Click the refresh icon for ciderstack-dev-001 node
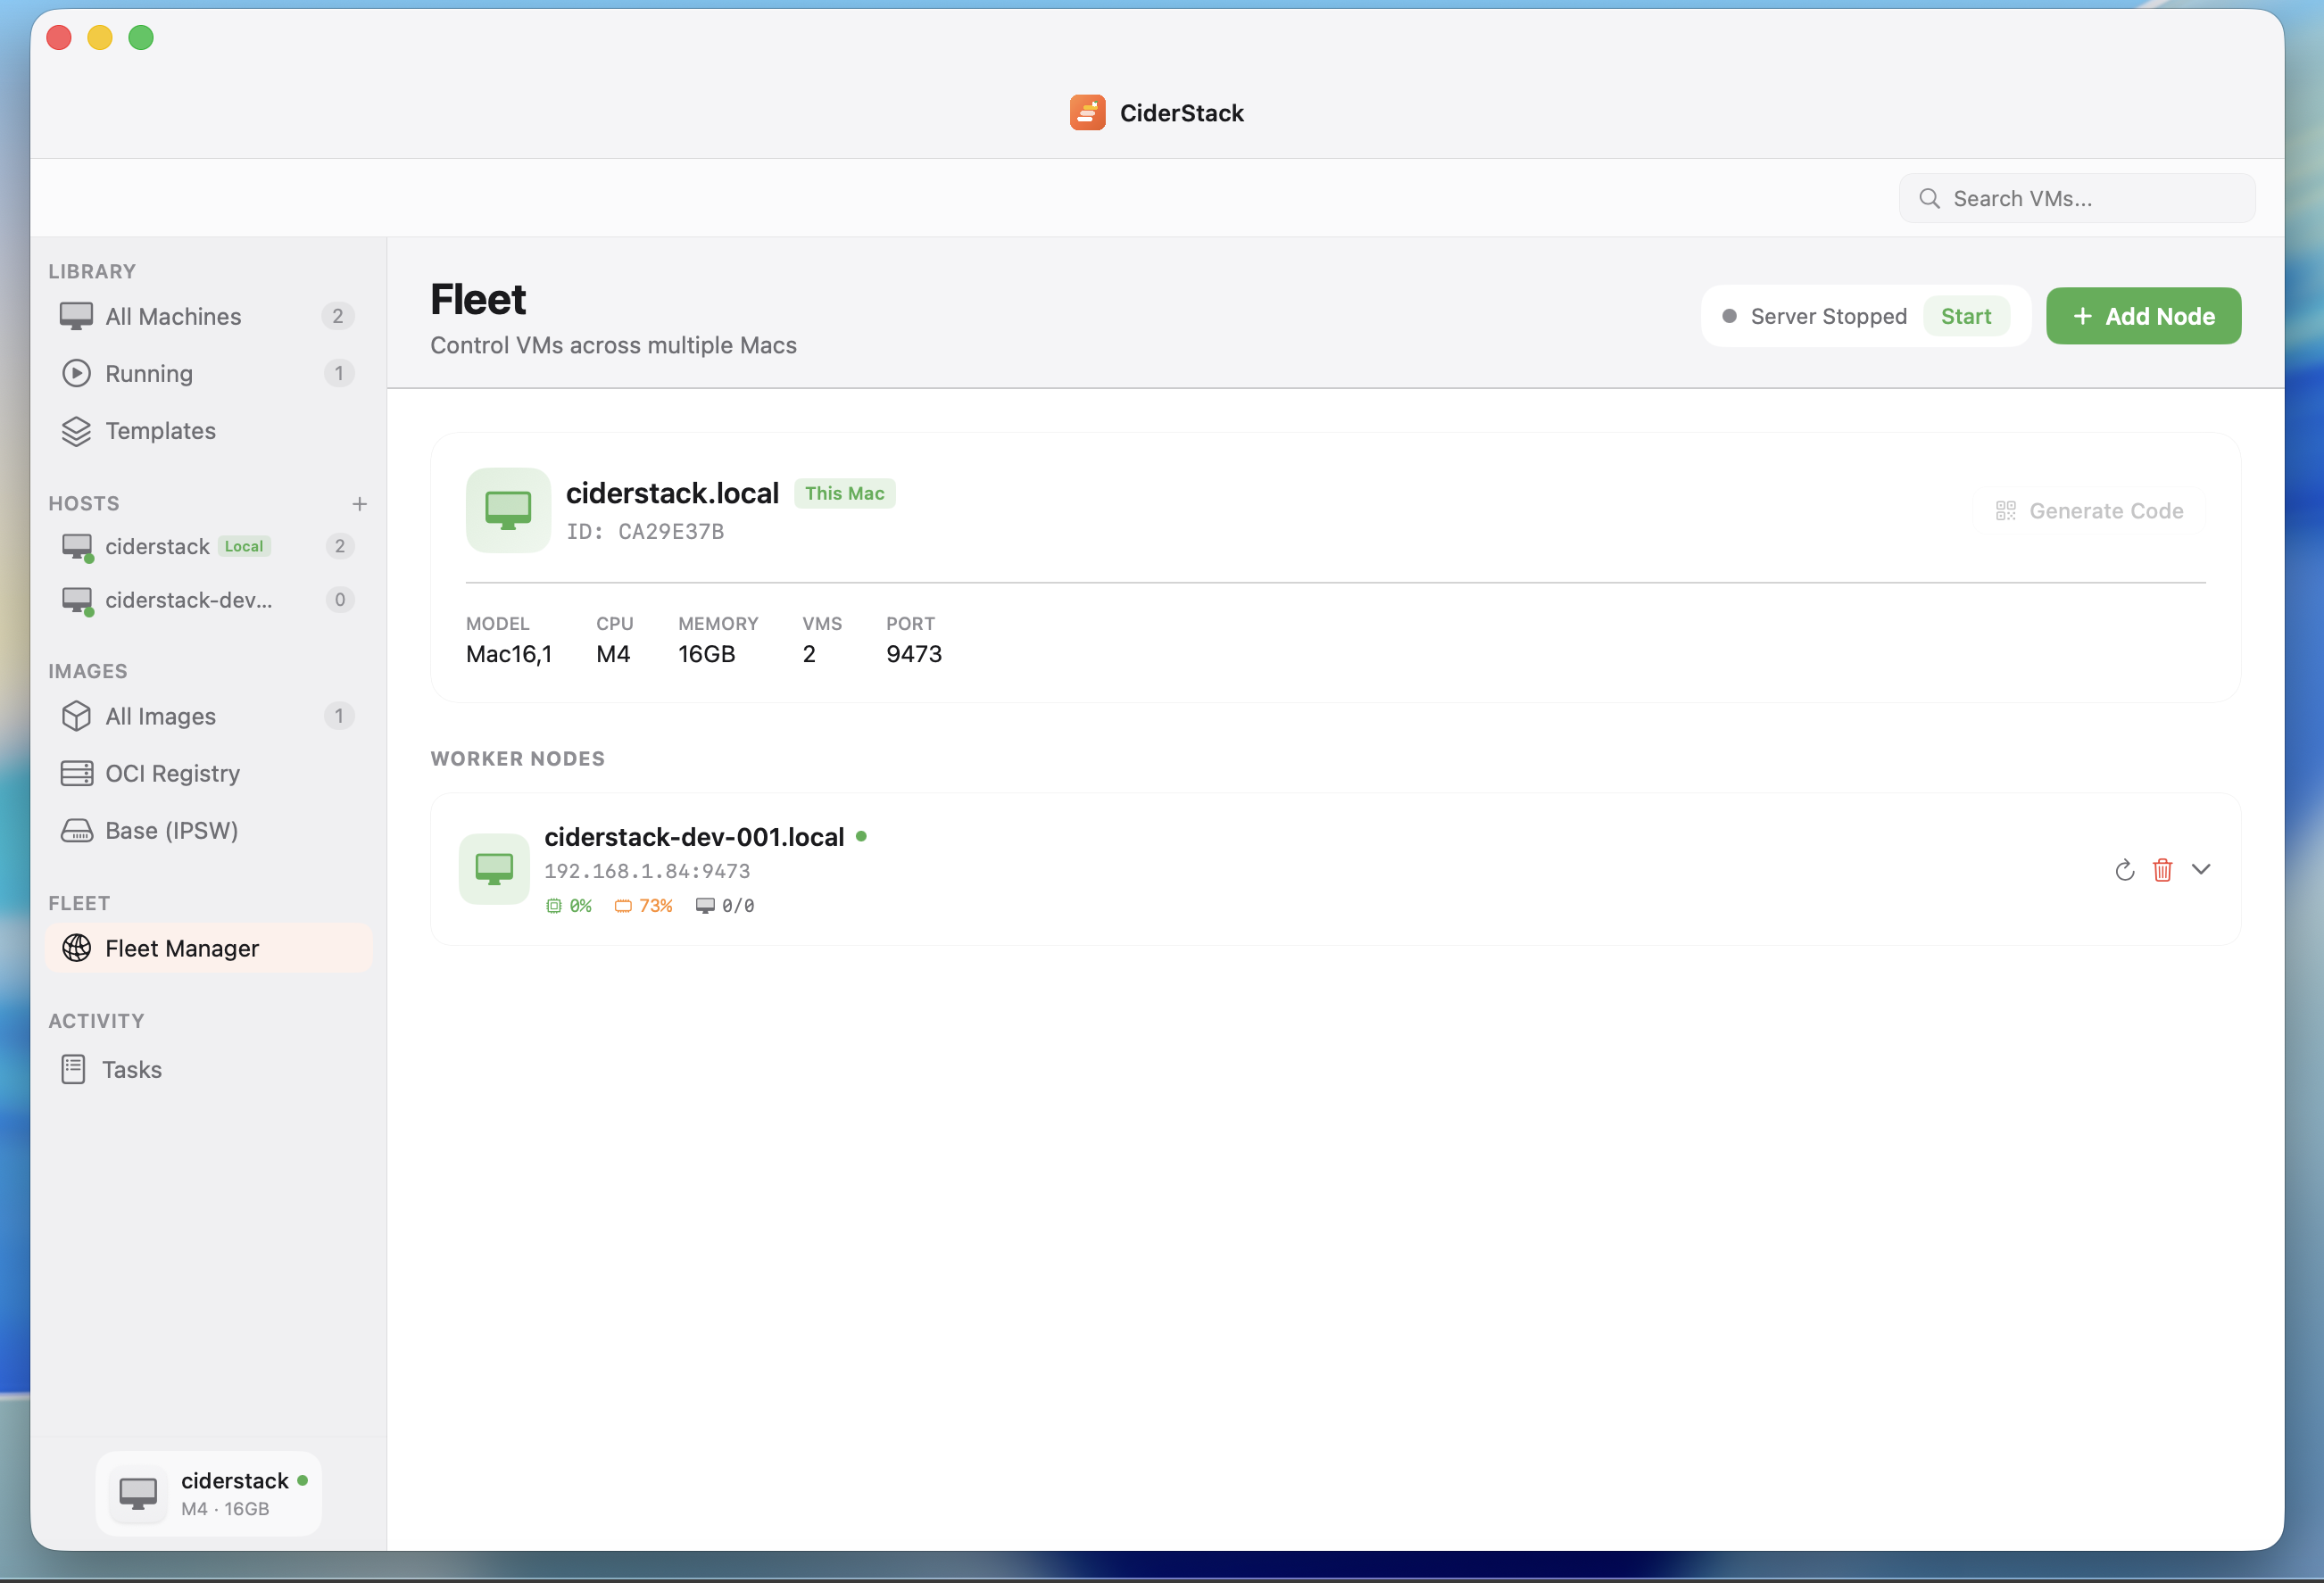The width and height of the screenshot is (2324, 1583). (2124, 870)
